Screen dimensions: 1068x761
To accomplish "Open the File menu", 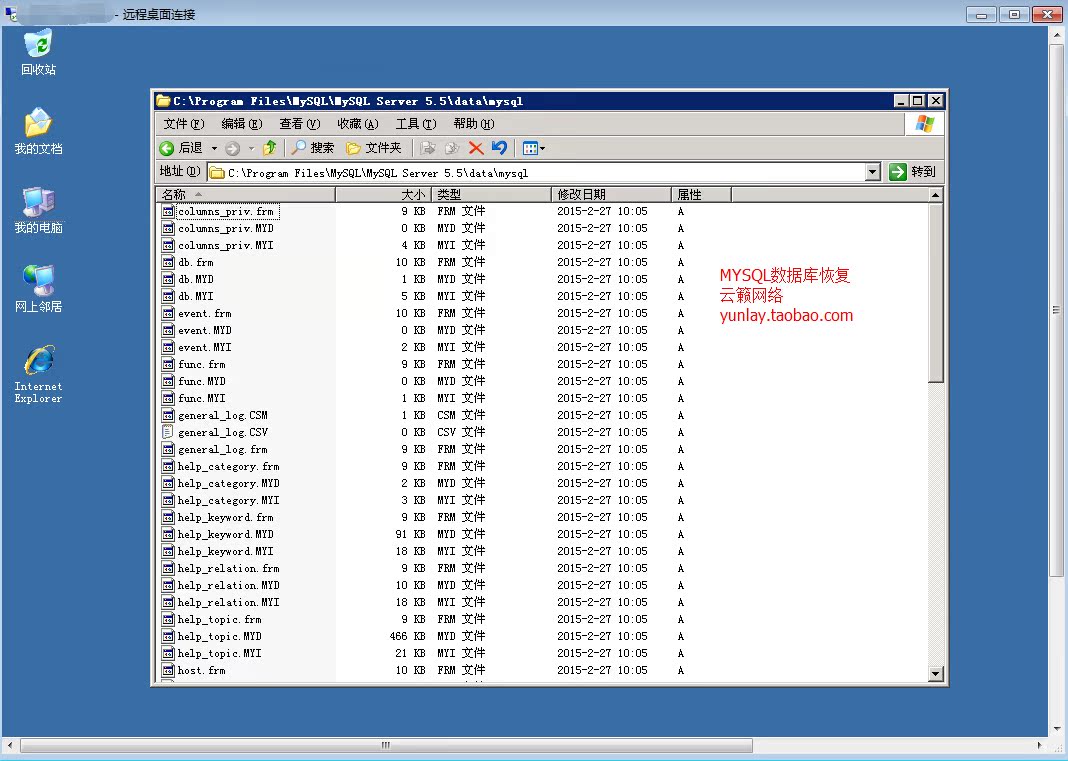I will (x=184, y=123).
